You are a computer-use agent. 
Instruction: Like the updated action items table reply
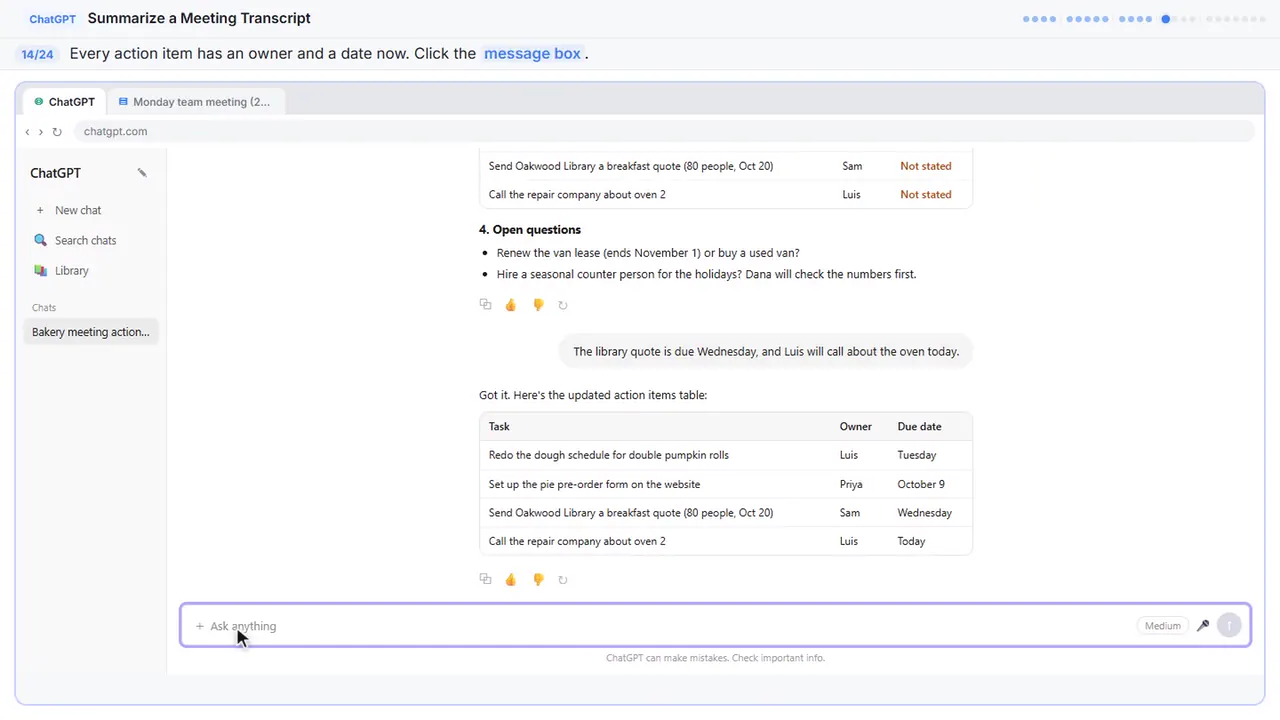pos(511,579)
